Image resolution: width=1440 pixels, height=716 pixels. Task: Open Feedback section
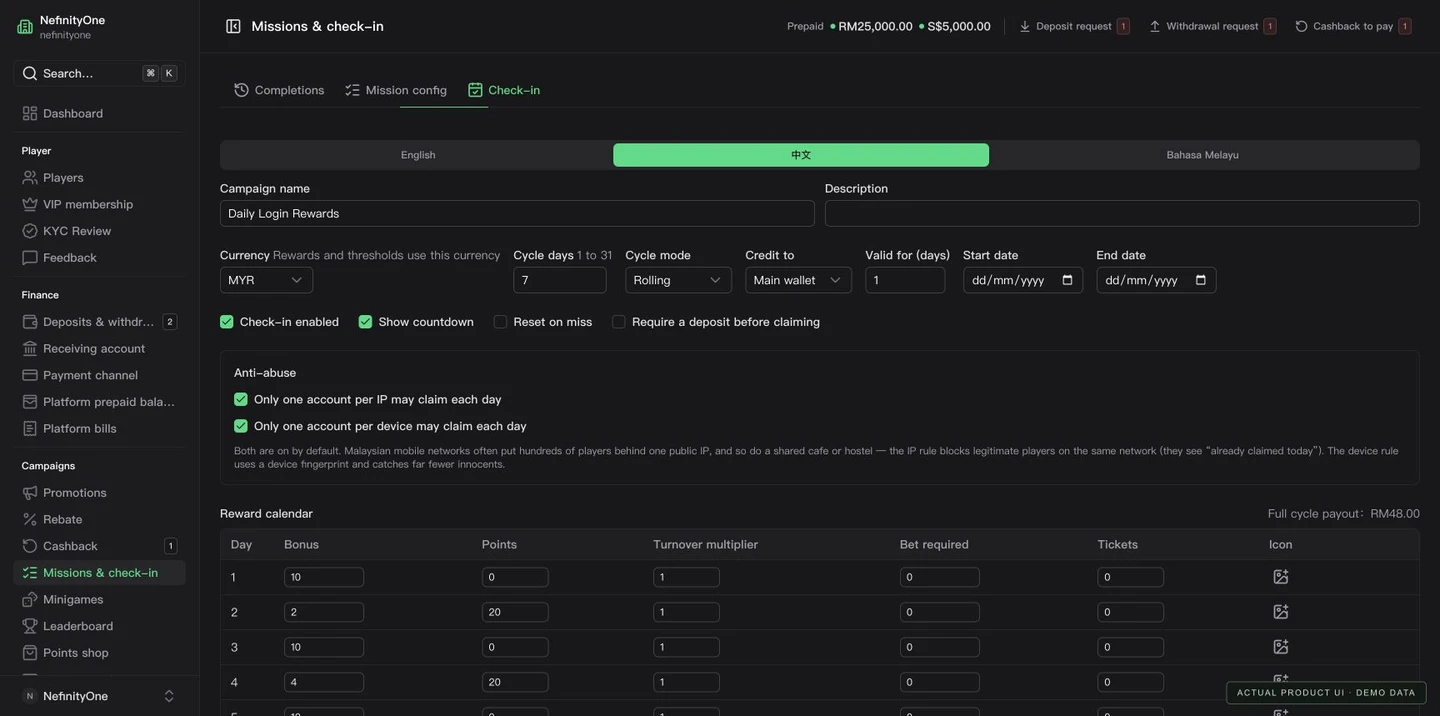[100, 257]
